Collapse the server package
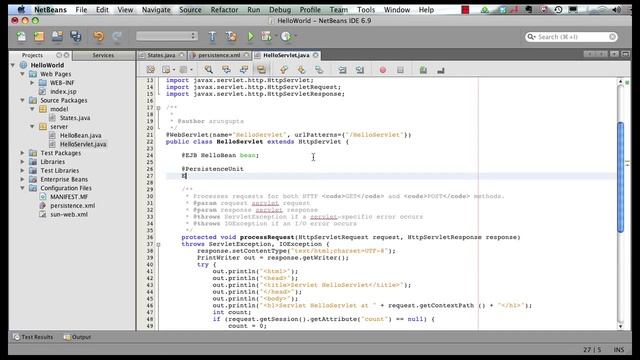 click(32, 127)
